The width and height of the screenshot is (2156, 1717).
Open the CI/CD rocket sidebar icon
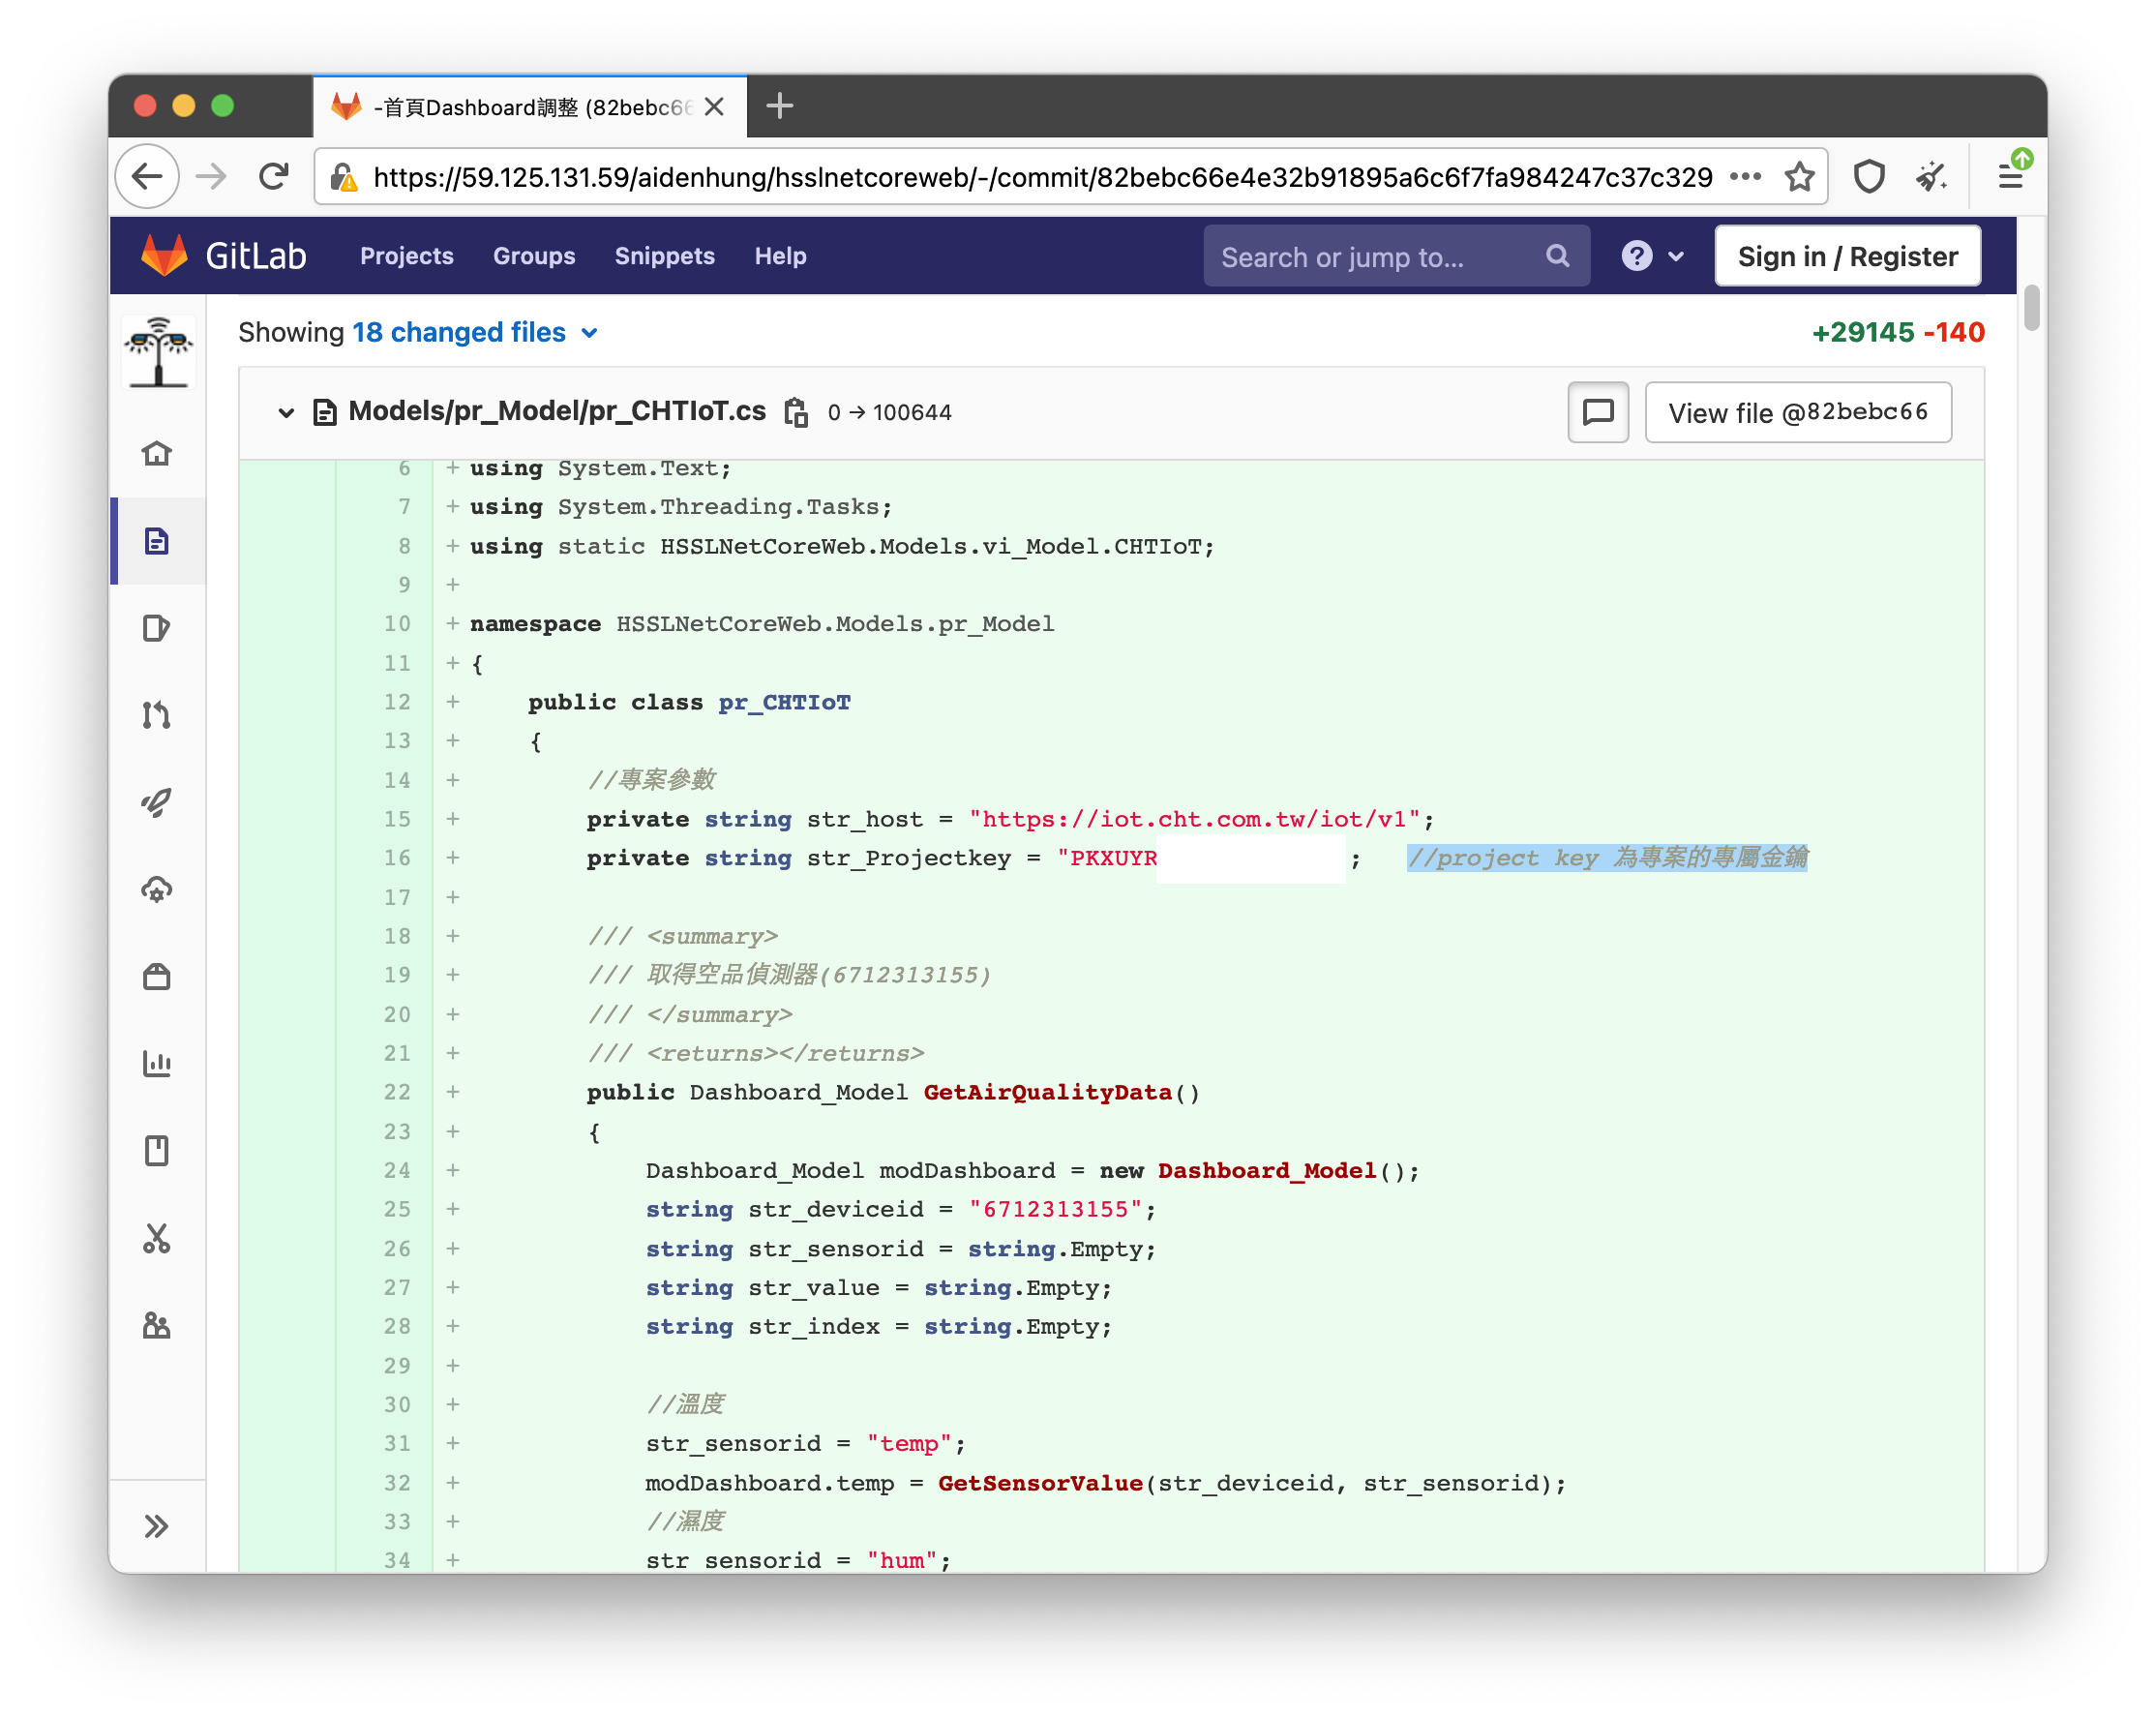click(x=157, y=802)
